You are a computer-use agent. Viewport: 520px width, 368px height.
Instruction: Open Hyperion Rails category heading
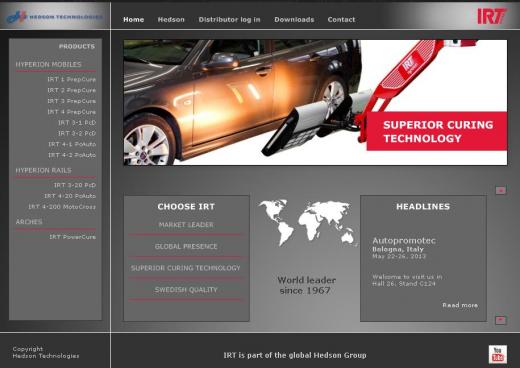[44, 170]
